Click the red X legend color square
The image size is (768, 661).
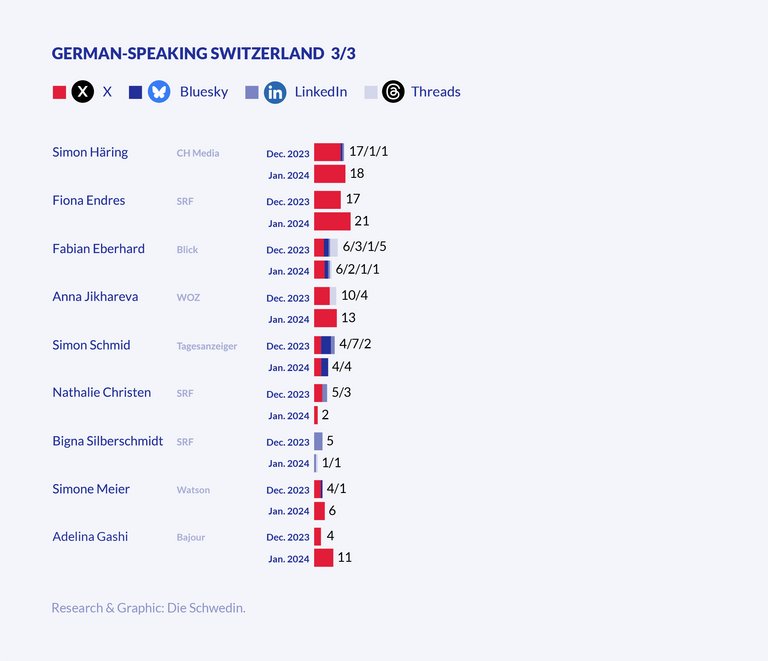click(59, 92)
